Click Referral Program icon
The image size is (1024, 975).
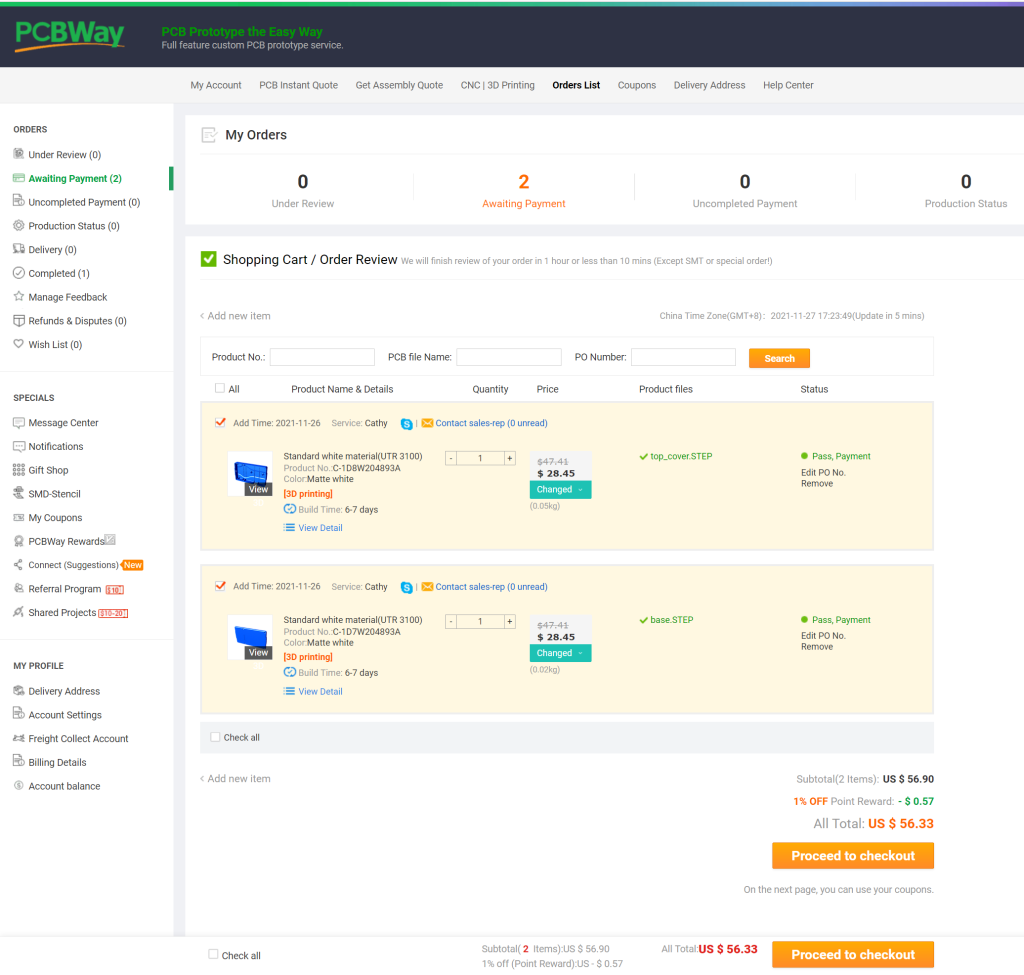click(x=19, y=588)
